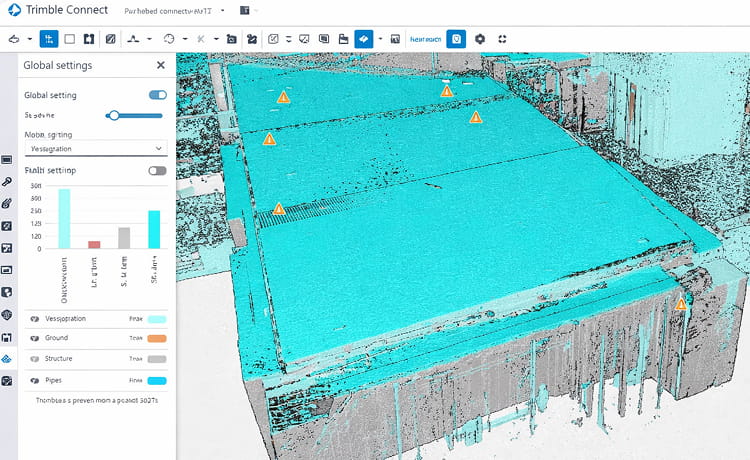
Task: Click the Trimble Connect logo
Action: [x=14, y=10]
